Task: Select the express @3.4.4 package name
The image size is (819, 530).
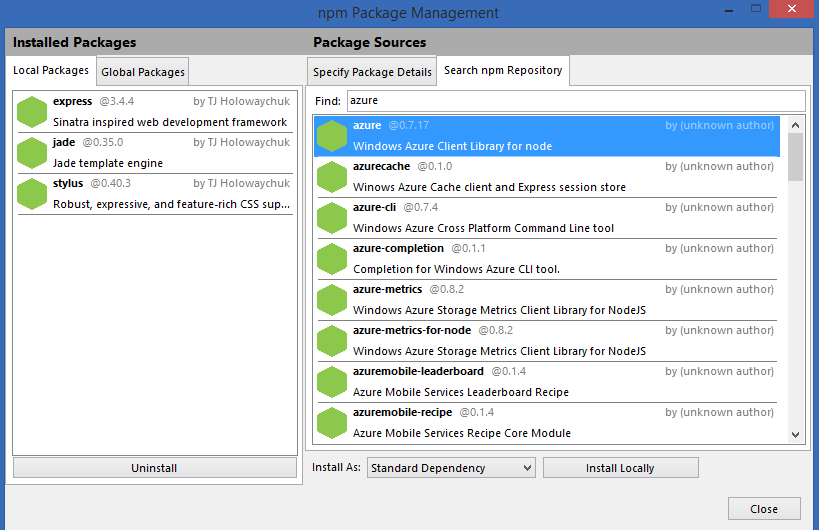Action: (x=73, y=101)
